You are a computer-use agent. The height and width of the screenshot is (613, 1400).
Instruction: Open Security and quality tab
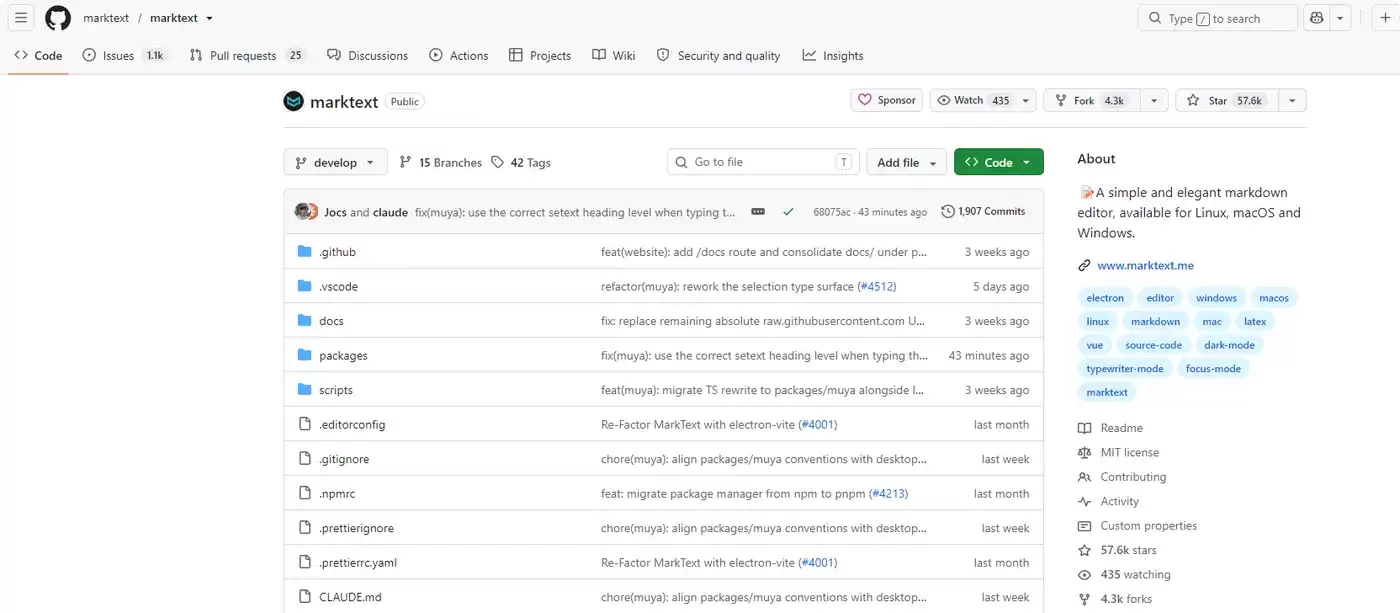pyautogui.click(x=718, y=56)
